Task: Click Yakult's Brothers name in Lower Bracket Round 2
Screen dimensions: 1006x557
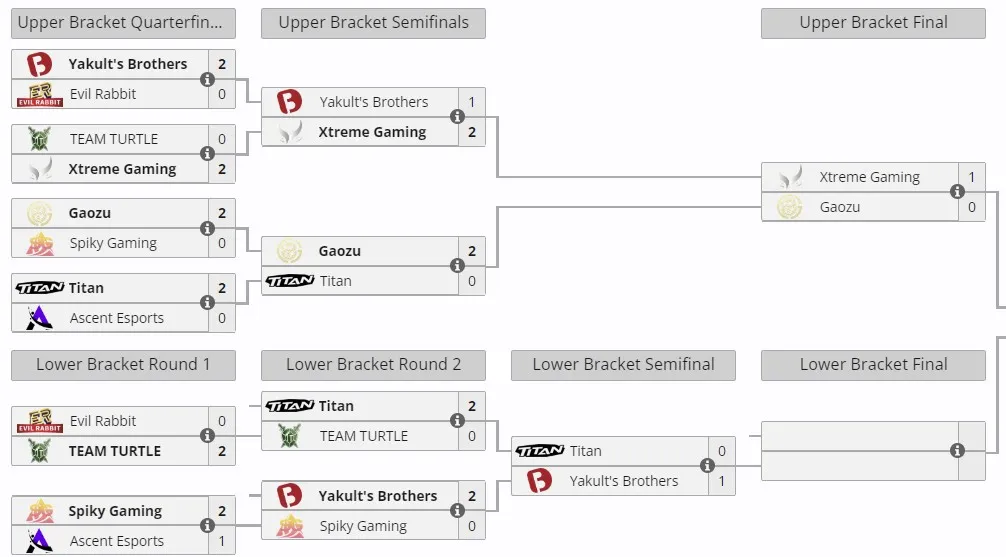Action: (378, 496)
